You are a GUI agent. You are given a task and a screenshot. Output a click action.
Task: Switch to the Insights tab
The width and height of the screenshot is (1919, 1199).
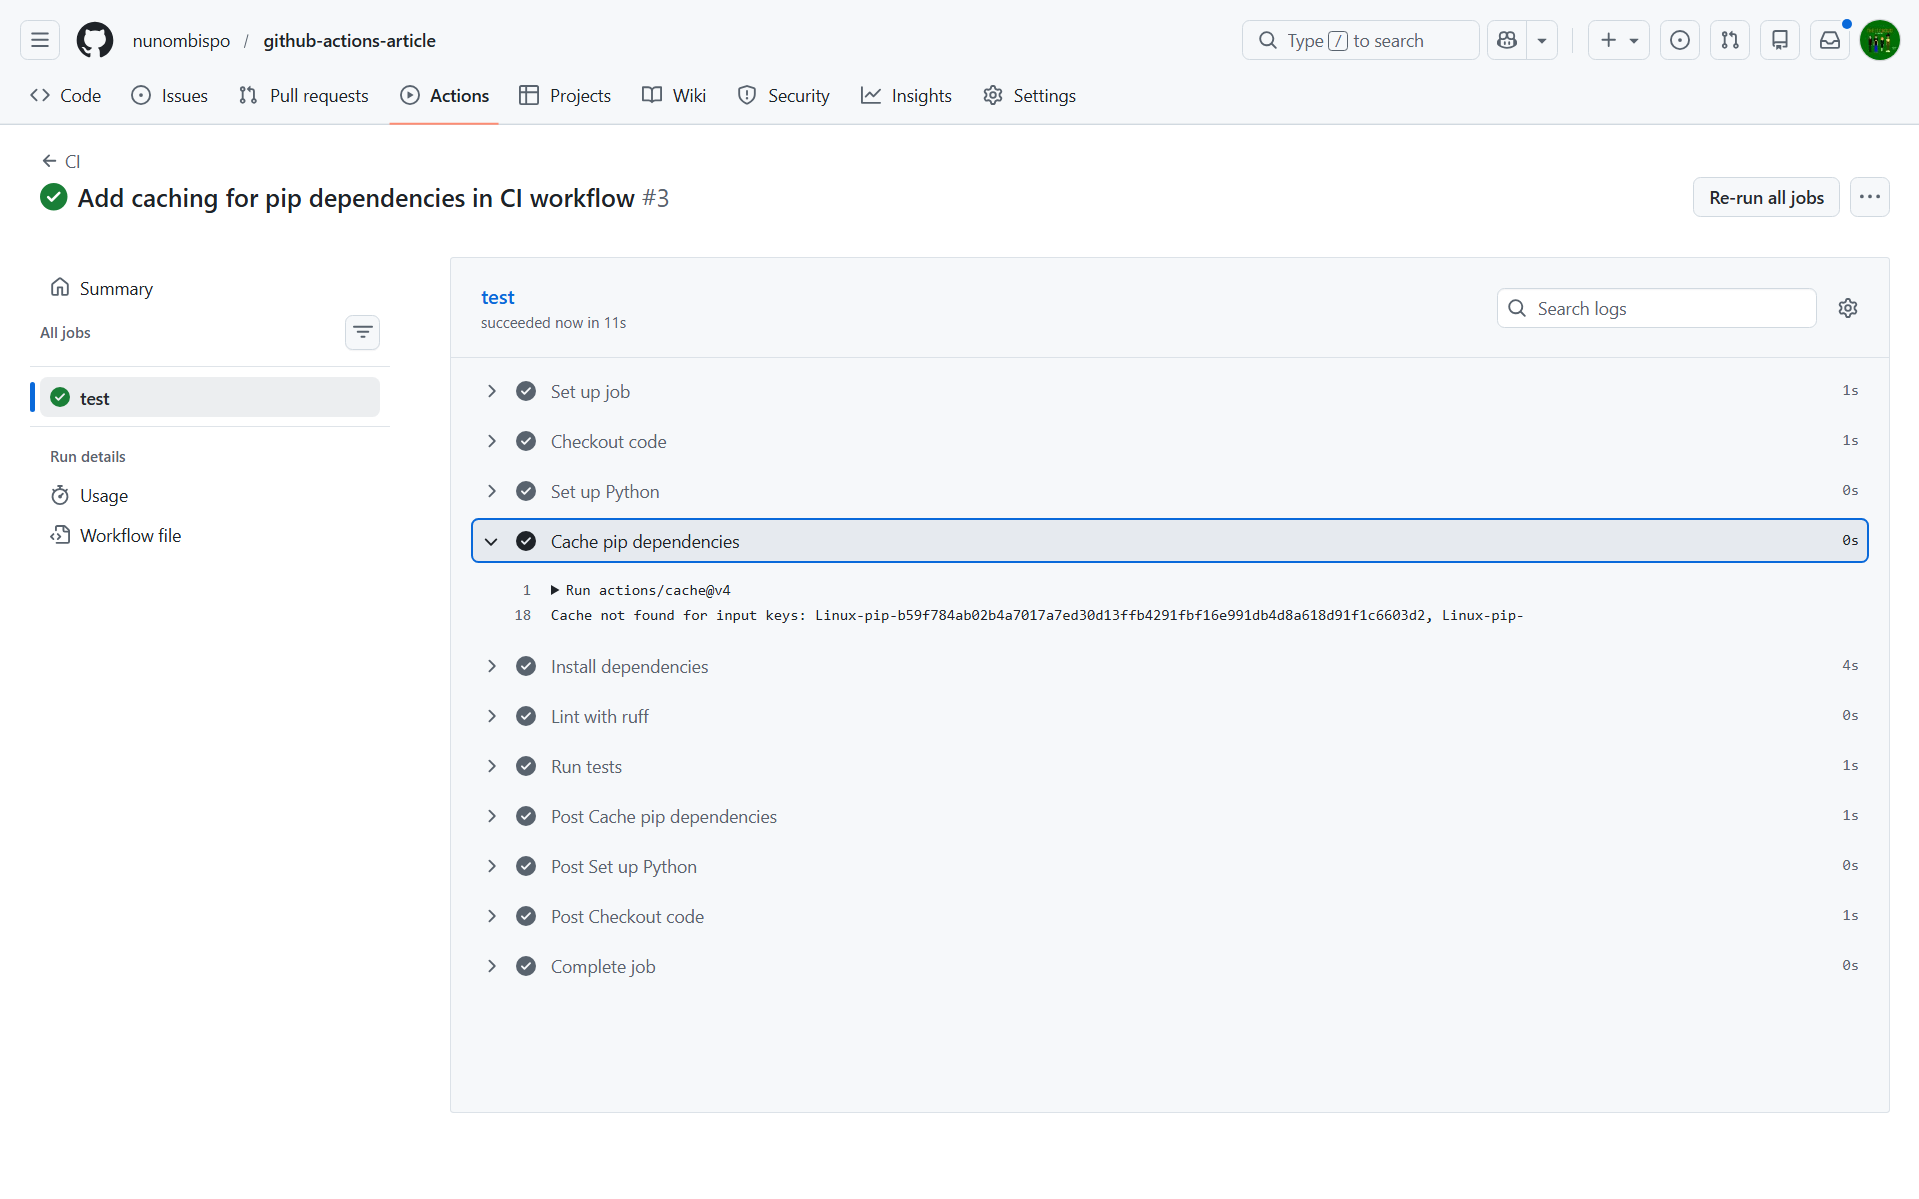click(x=906, y=95)
